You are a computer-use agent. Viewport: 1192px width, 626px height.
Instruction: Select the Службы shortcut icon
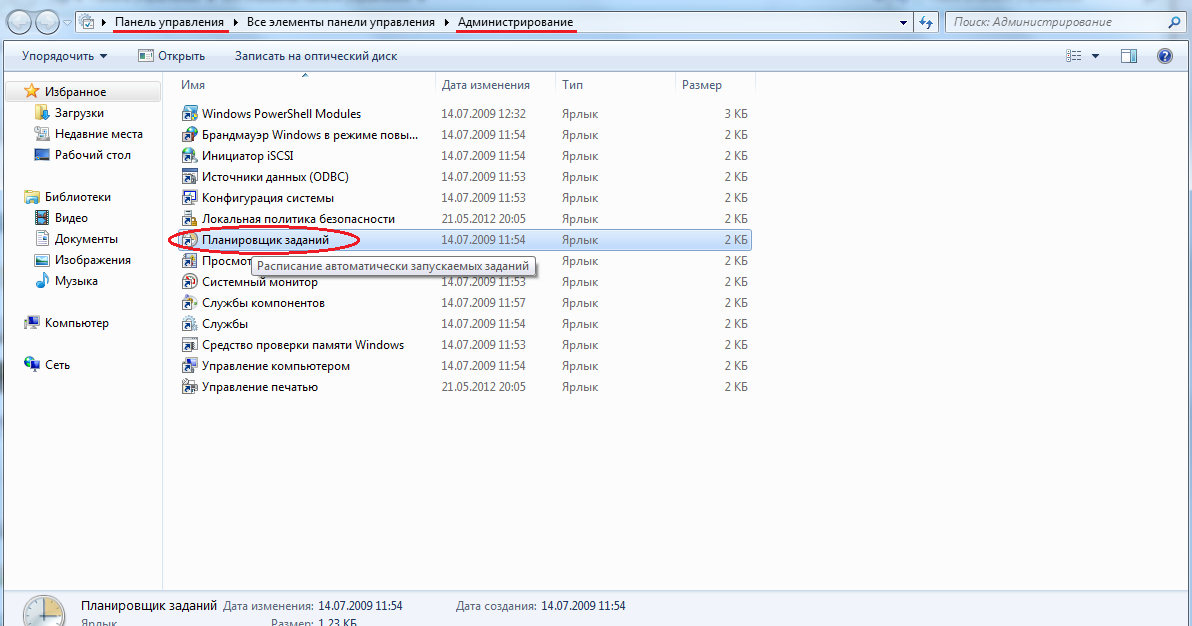[x=189, y=324]
